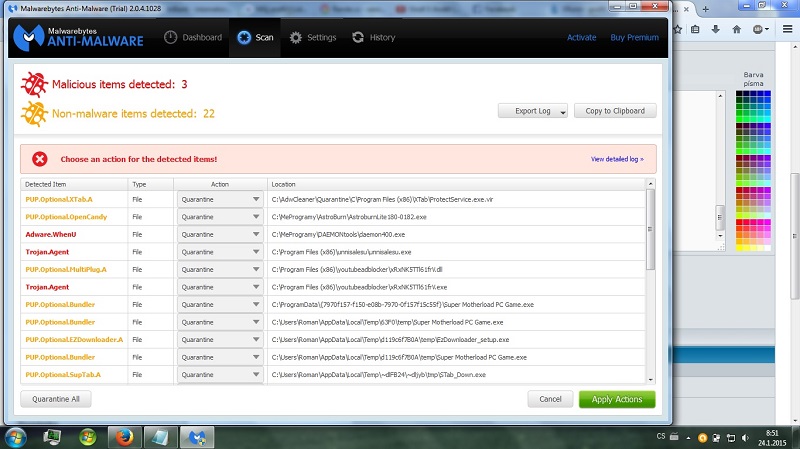Click the Buy Premium link
Image resolution: width=800 pixels, height=449 pixels.
(x=634, y=37)
